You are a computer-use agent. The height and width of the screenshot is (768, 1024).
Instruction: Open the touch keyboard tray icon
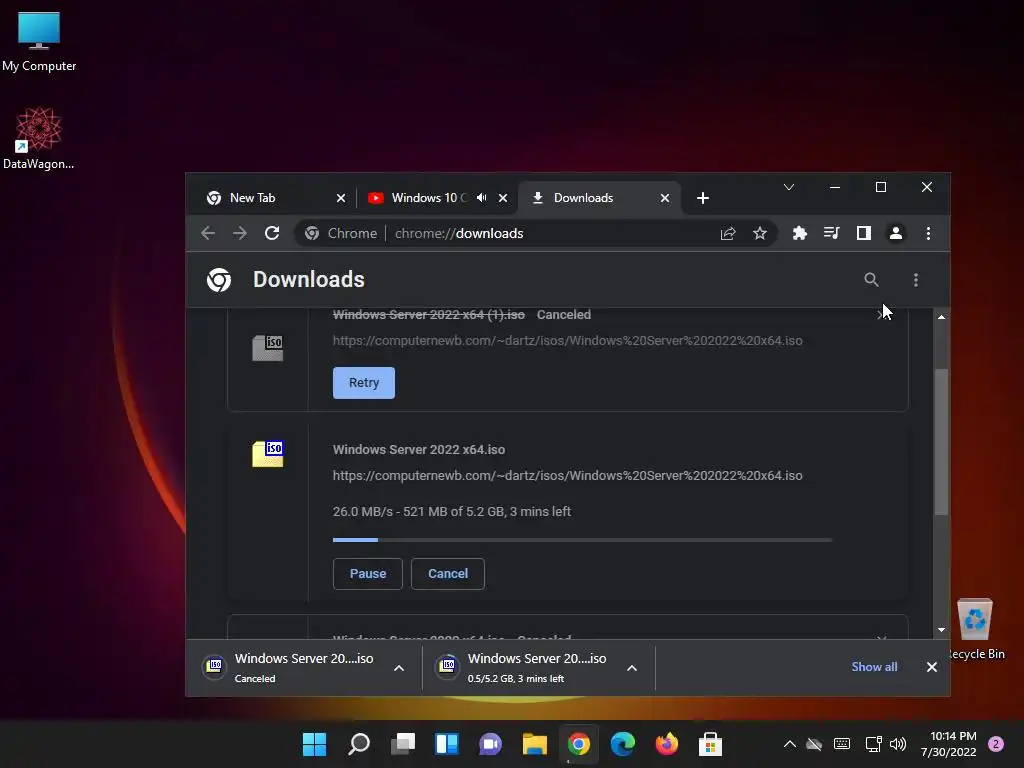coord(842,744)
